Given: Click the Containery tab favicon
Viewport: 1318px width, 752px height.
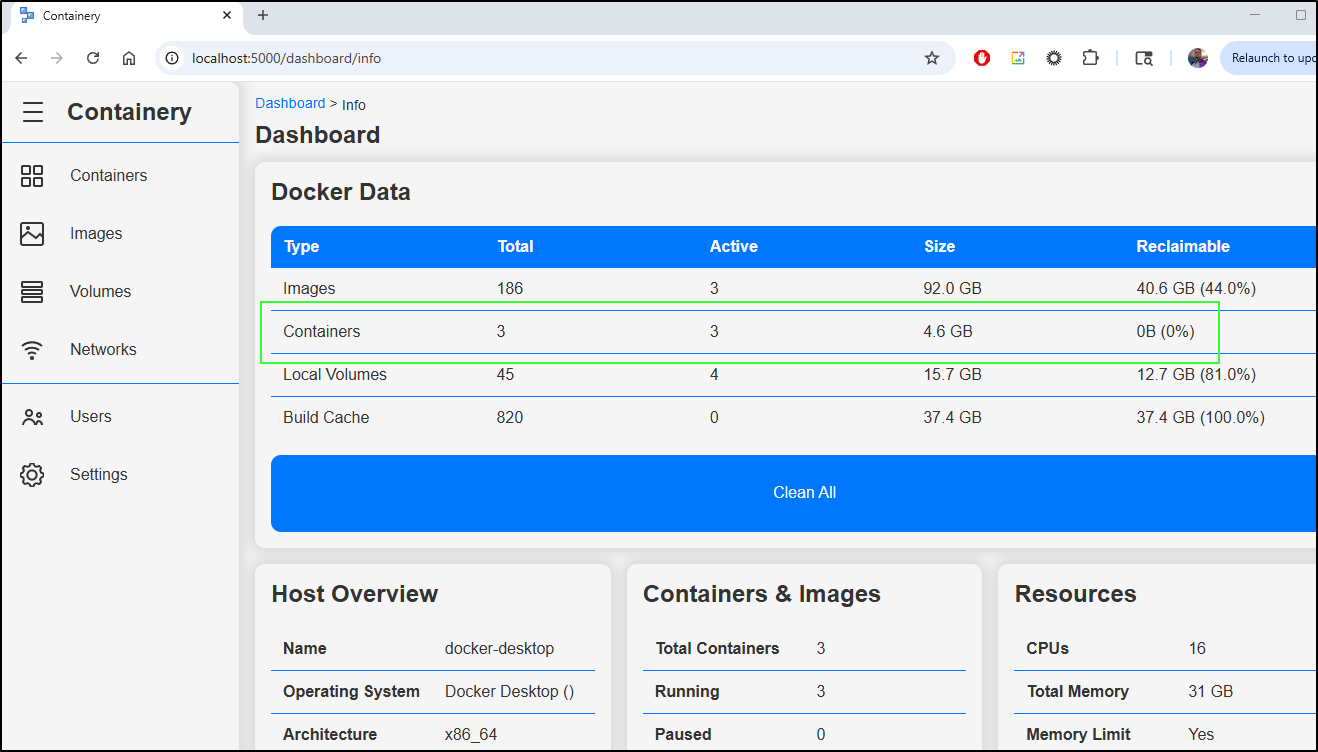Looking at the screenshot, I should click(x=28, y=16).
